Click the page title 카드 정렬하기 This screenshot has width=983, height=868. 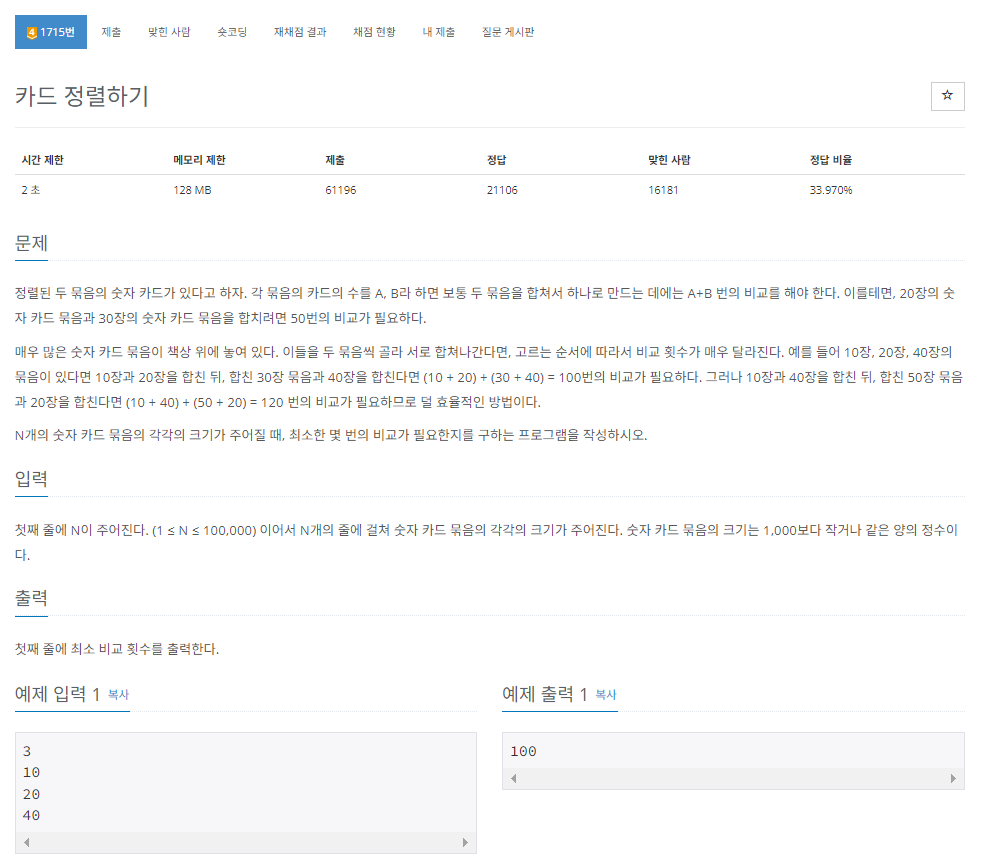click(x=81, y=96)
